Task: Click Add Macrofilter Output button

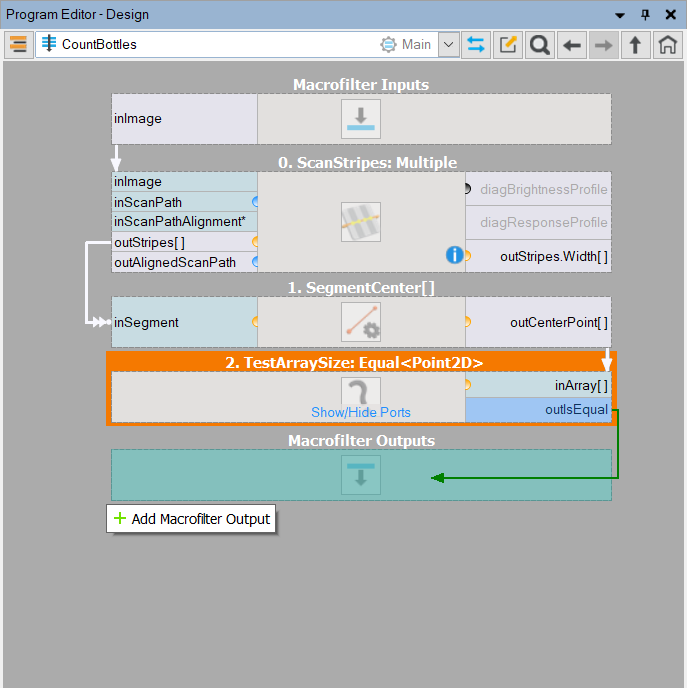Action: pyautogui.click(x=191, y=519)
